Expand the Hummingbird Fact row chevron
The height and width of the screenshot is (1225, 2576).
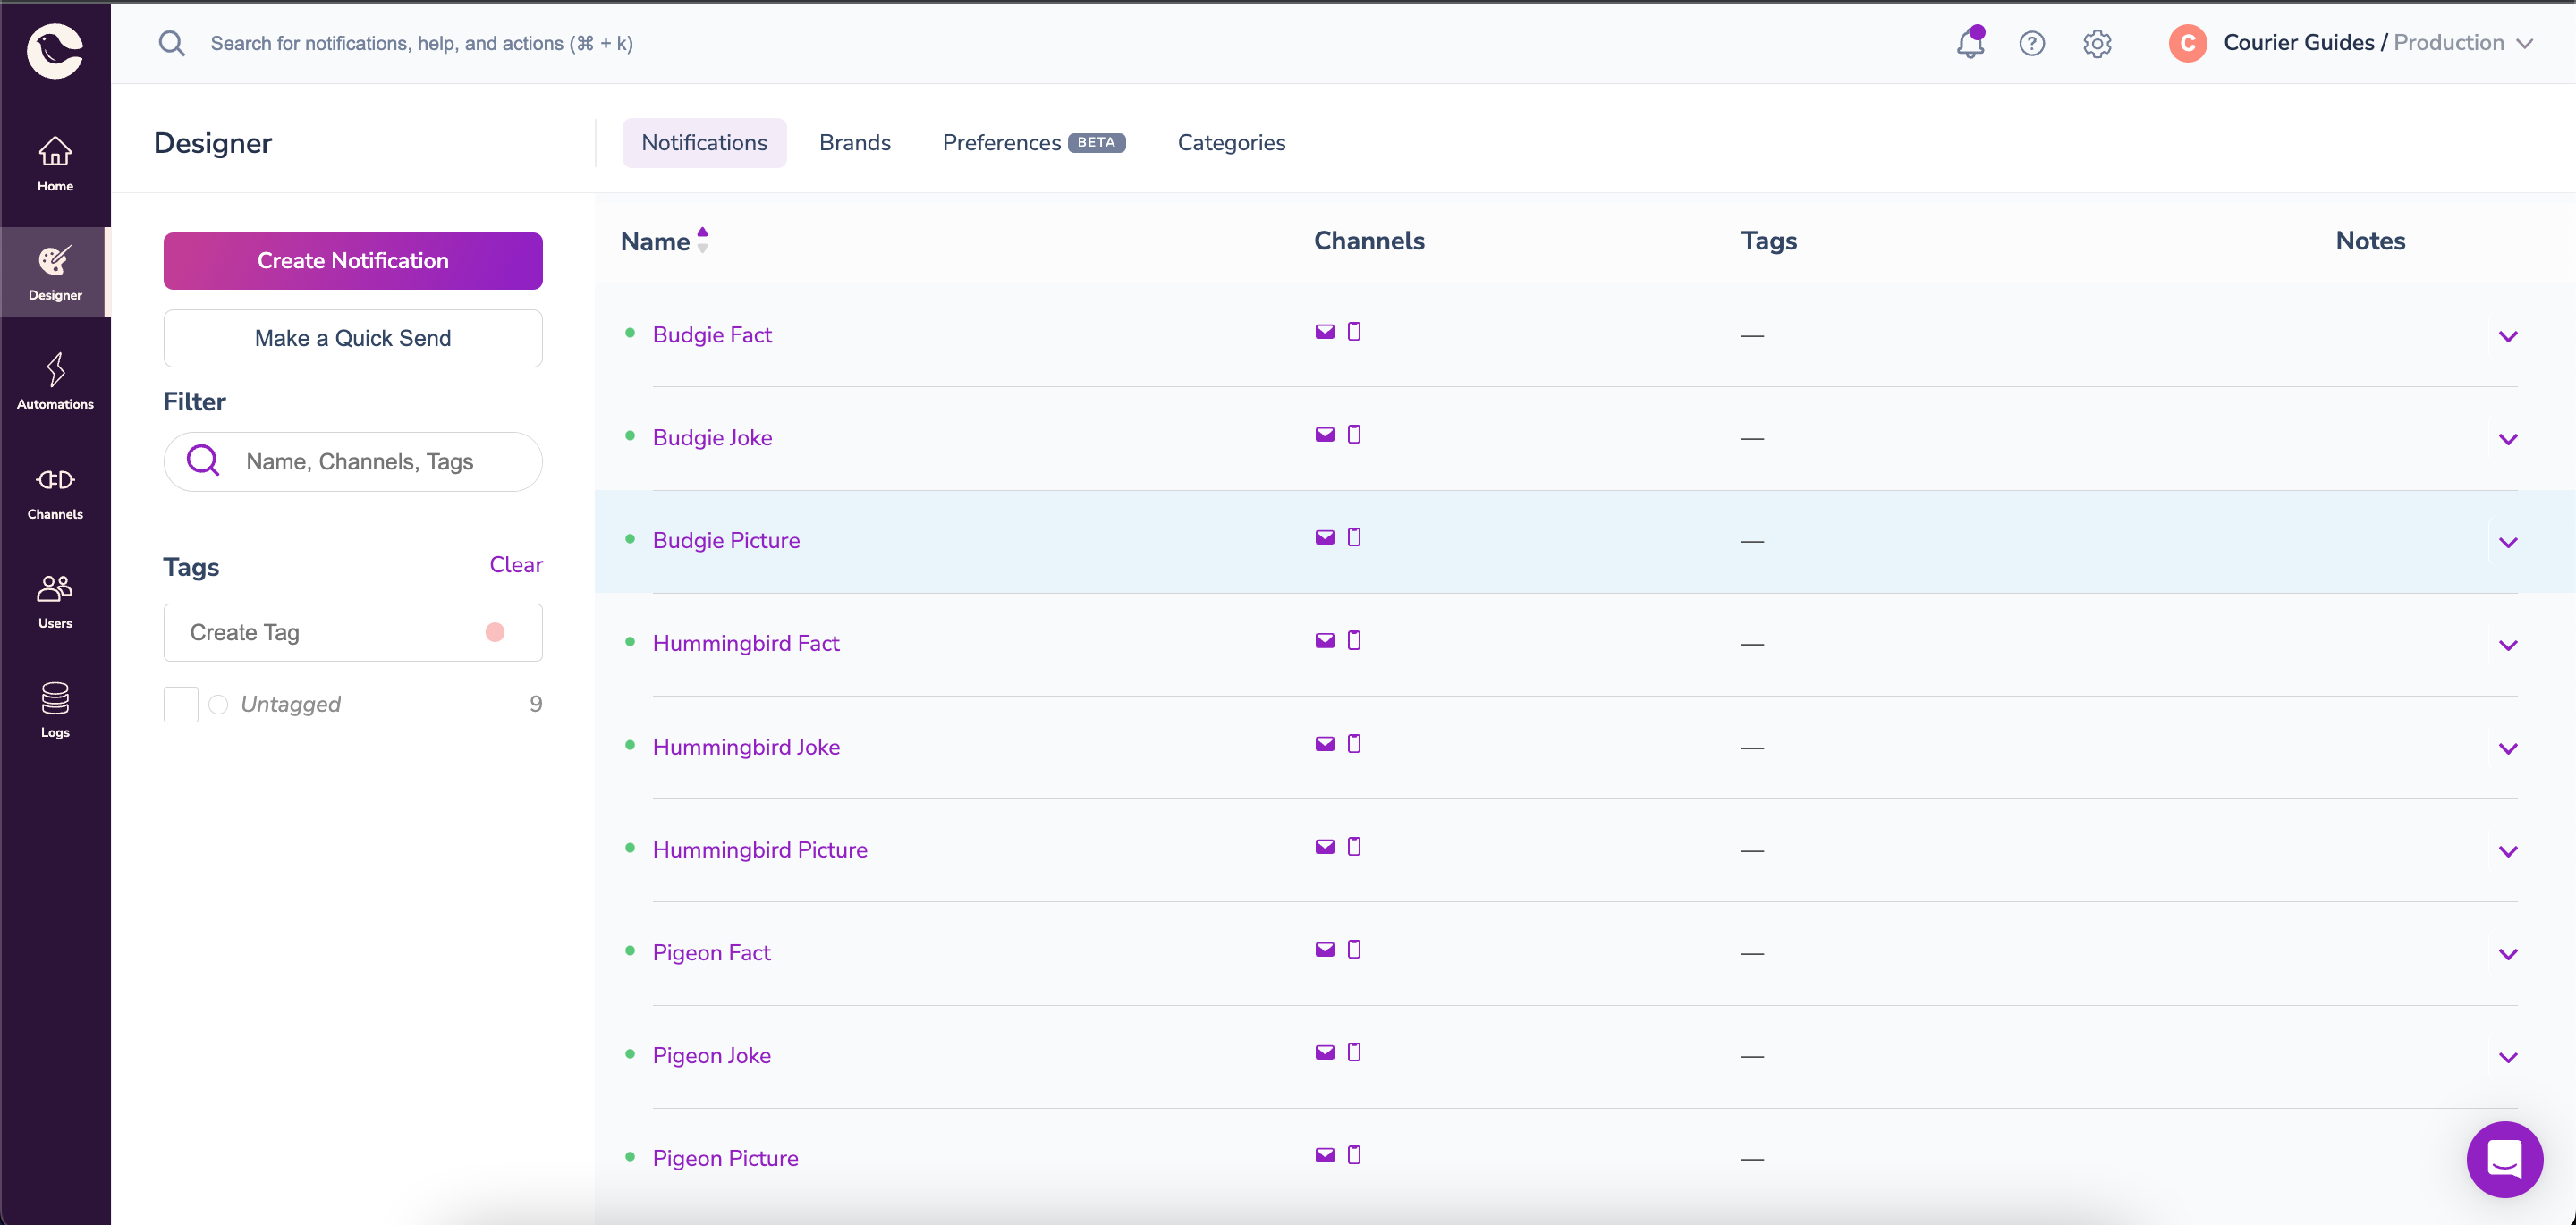point(2508,645)
